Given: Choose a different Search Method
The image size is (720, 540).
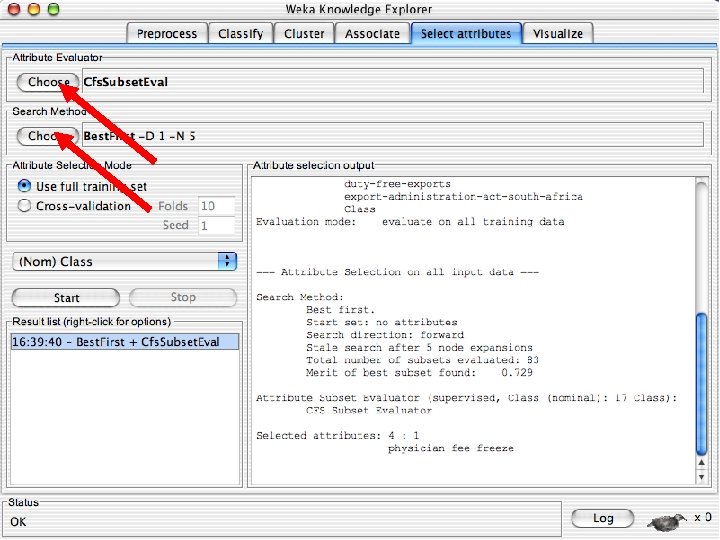Looking at the screenshot, I should coord(48,136).
